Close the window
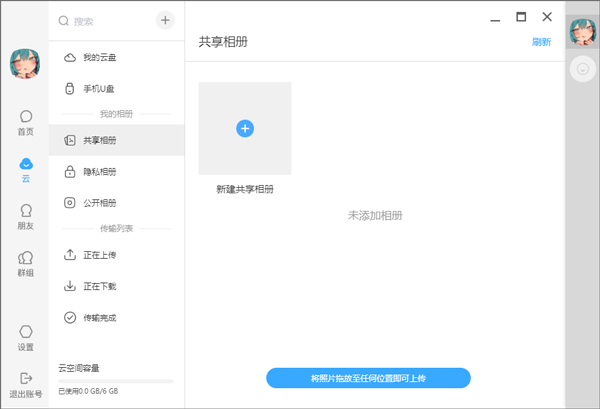 pos(547,17)
